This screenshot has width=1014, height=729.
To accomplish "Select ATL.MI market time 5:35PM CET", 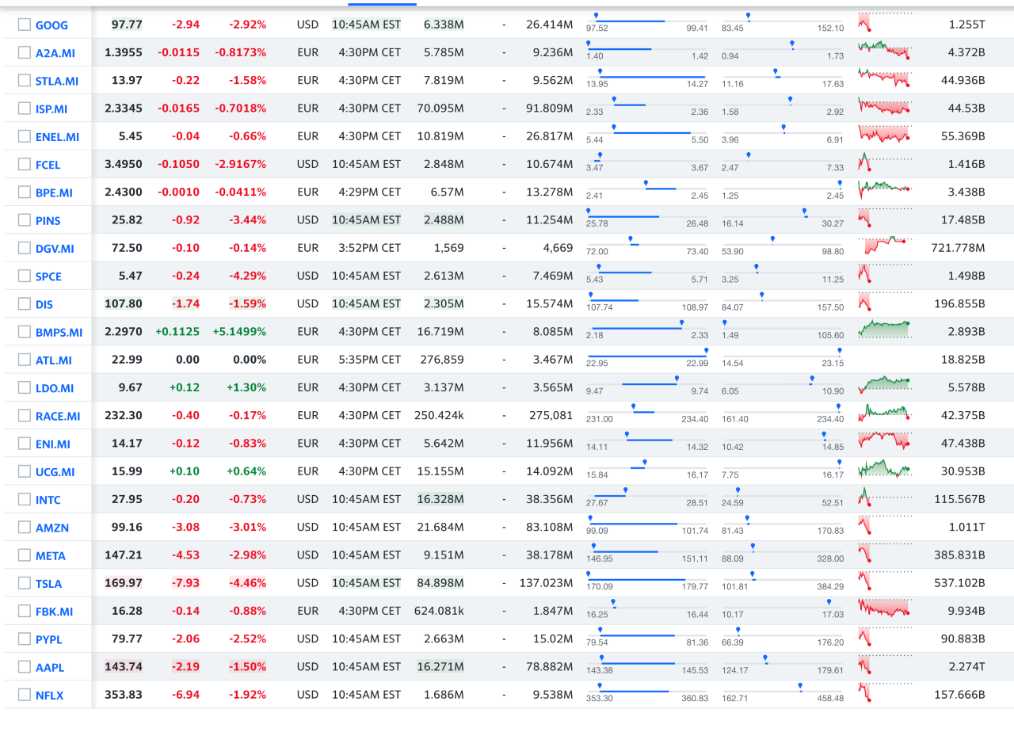I will pyautogui.click(x=370, y=360).
